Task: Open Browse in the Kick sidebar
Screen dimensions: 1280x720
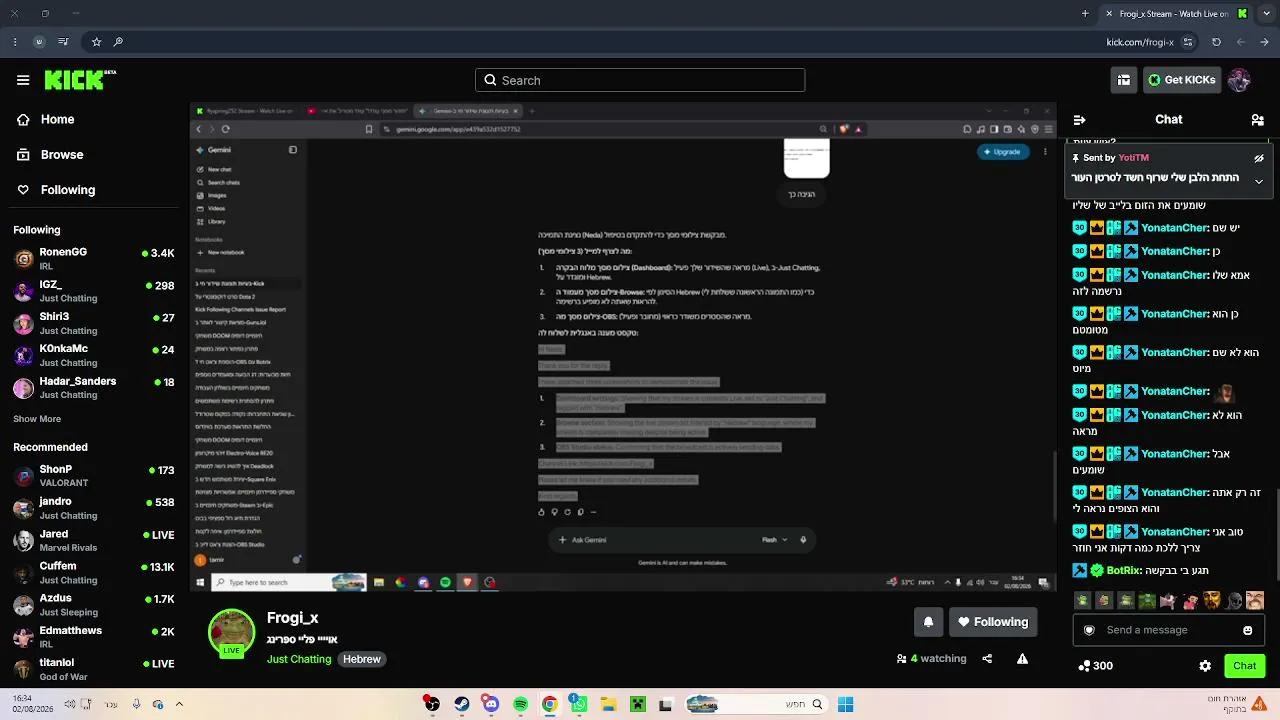Action: tap(50, 155)
